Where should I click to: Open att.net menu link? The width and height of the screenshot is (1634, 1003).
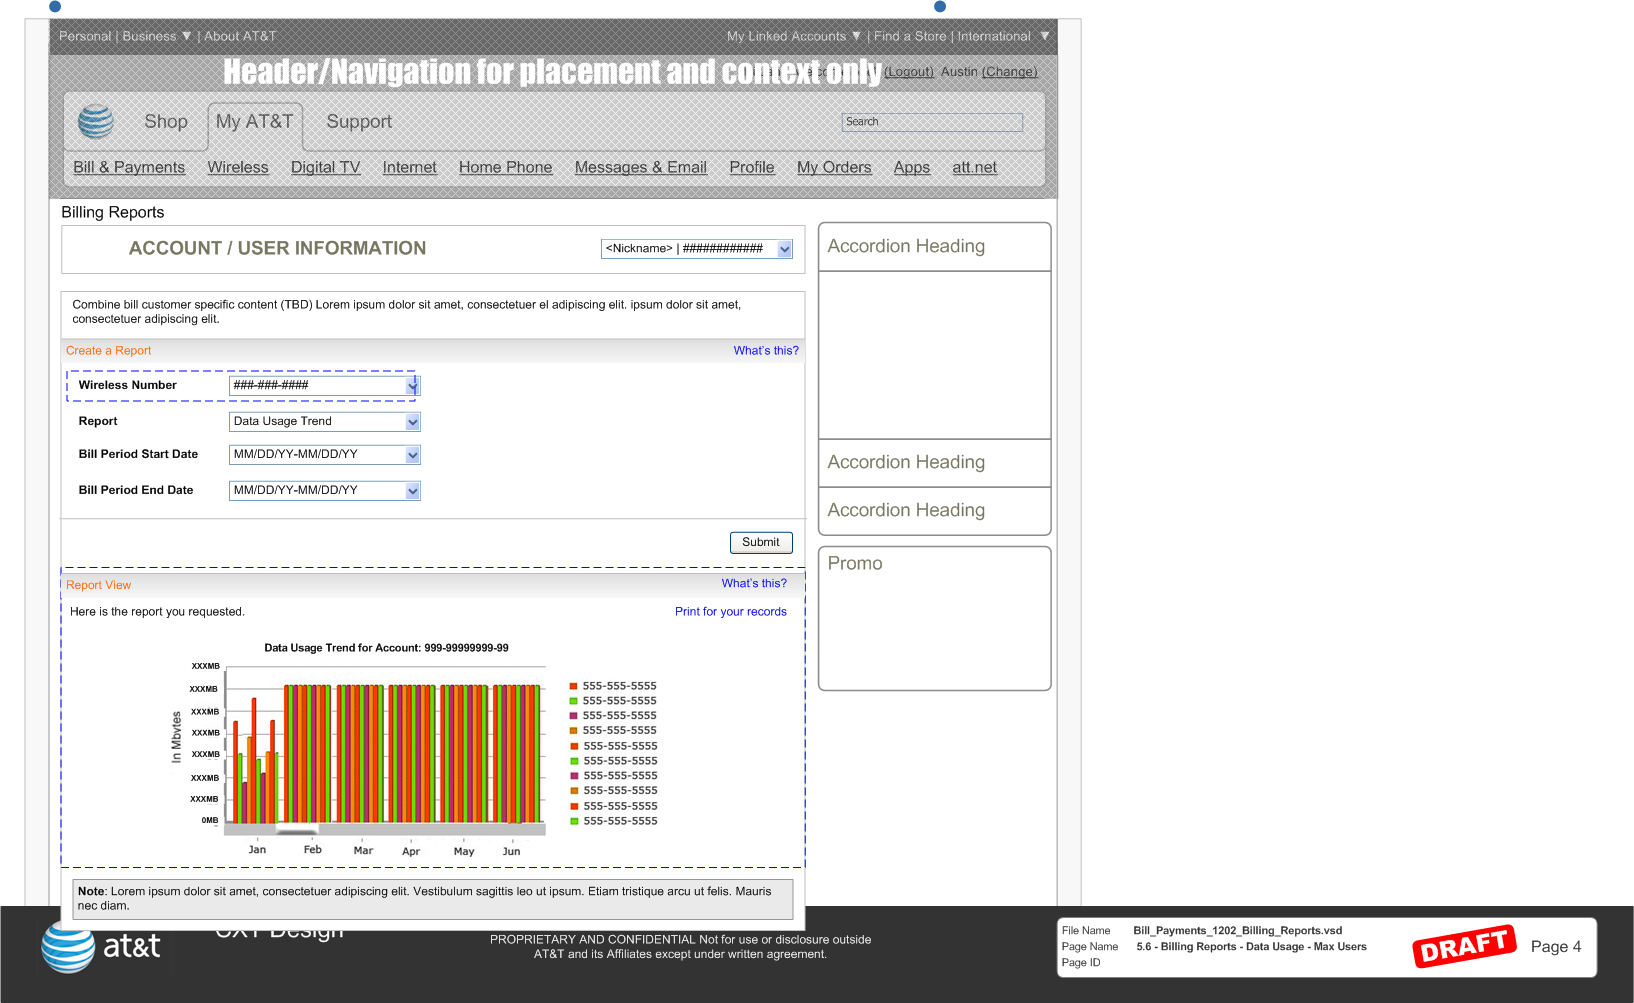pyautogui.click(x=974, y=167)
